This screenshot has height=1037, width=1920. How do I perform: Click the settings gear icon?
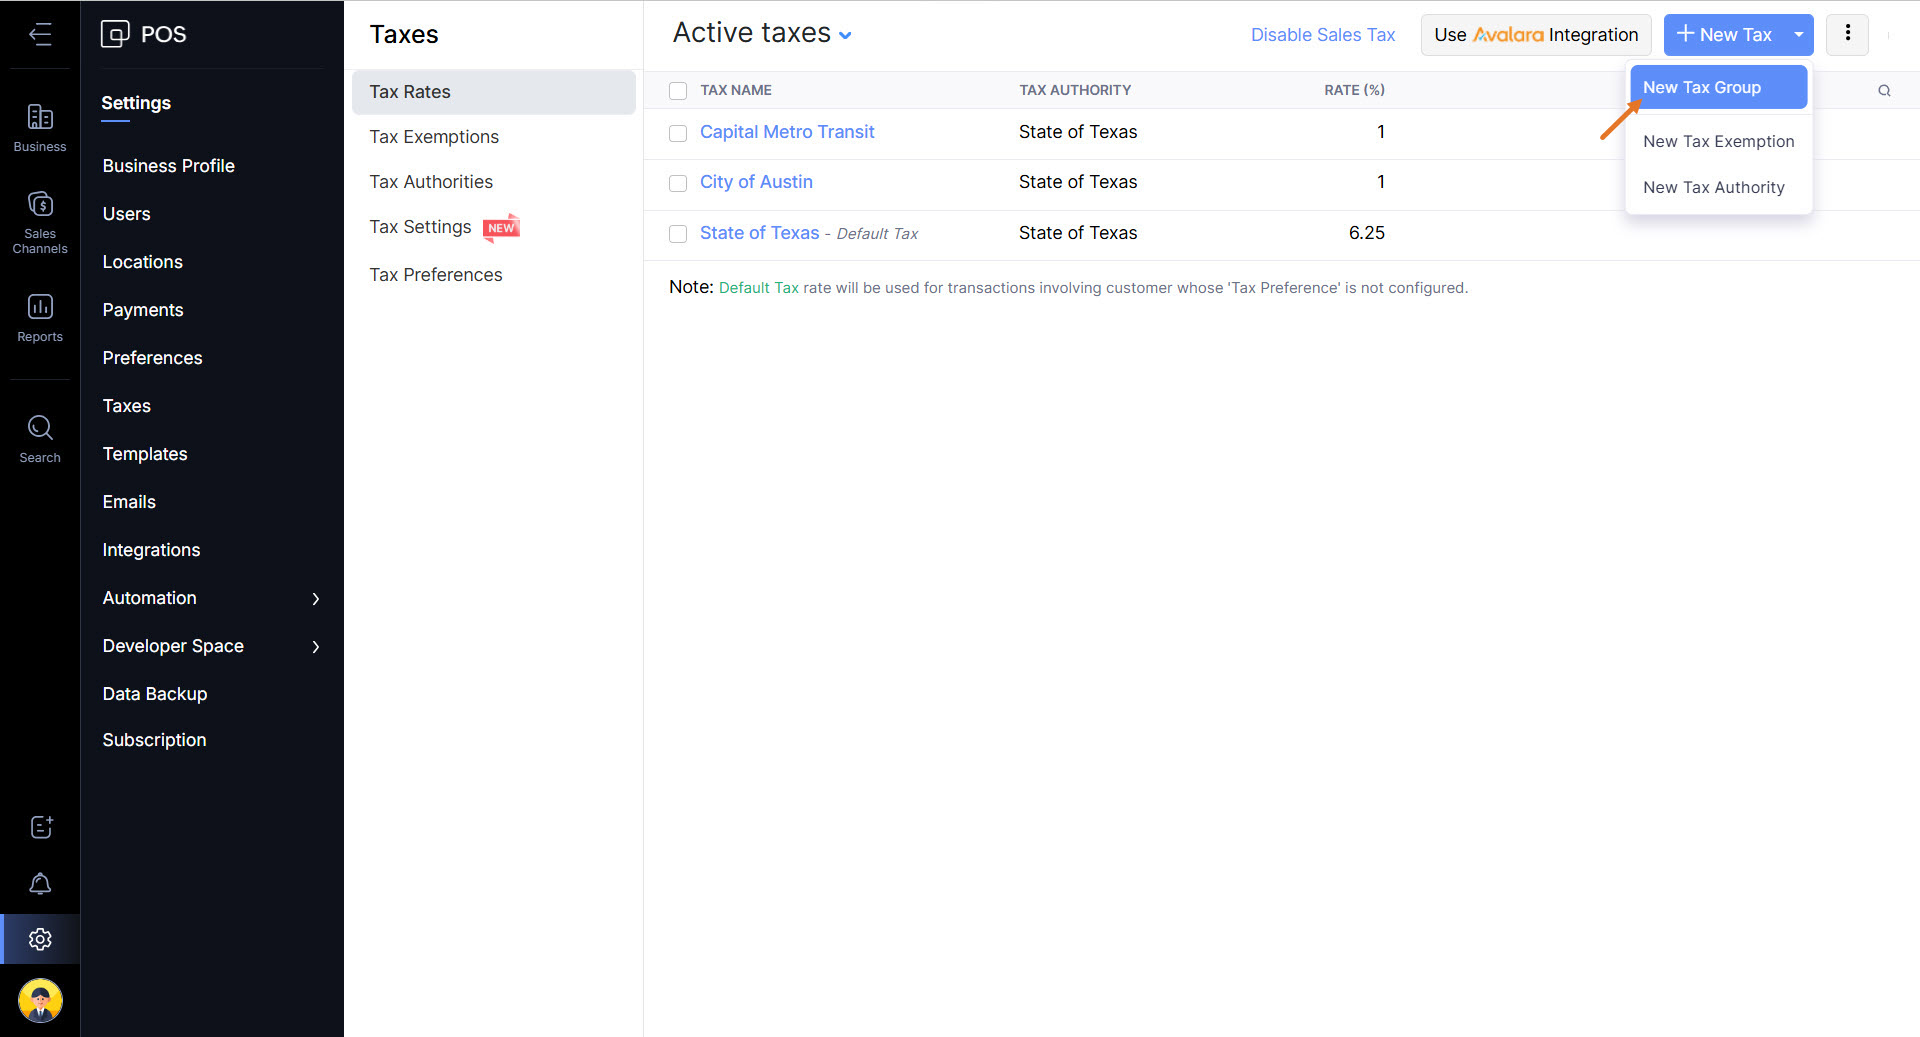[x=40, y=939]
